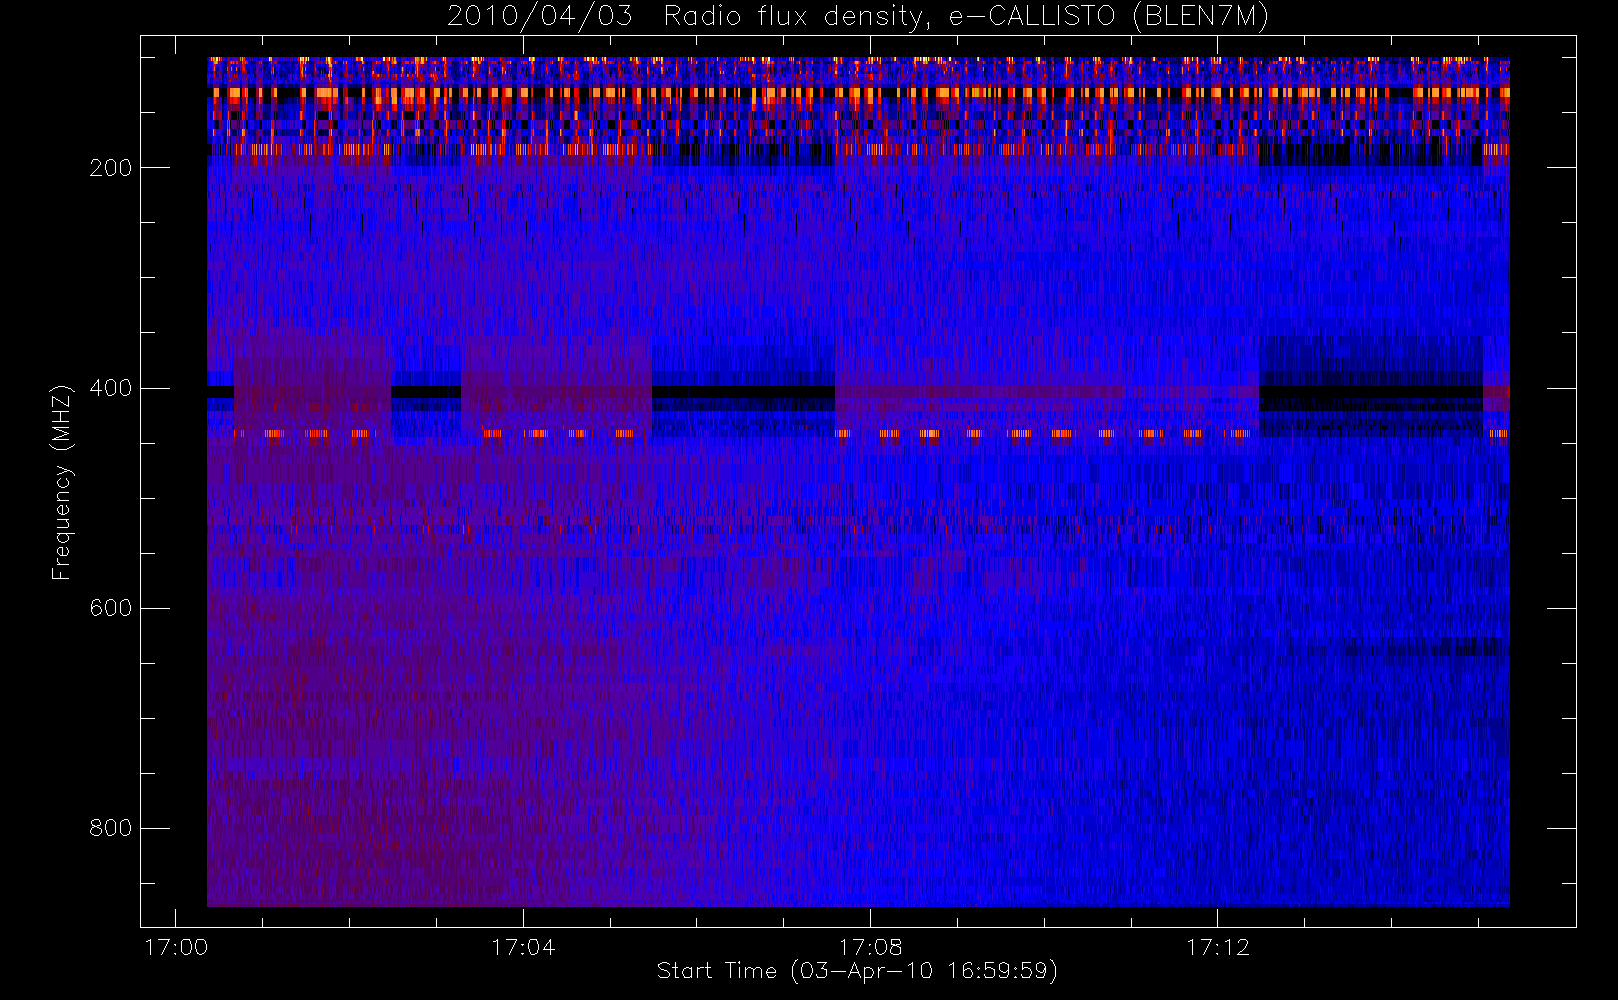
Task: Click the 17:12 time tick label
Action: click(x=1218, y=947)
